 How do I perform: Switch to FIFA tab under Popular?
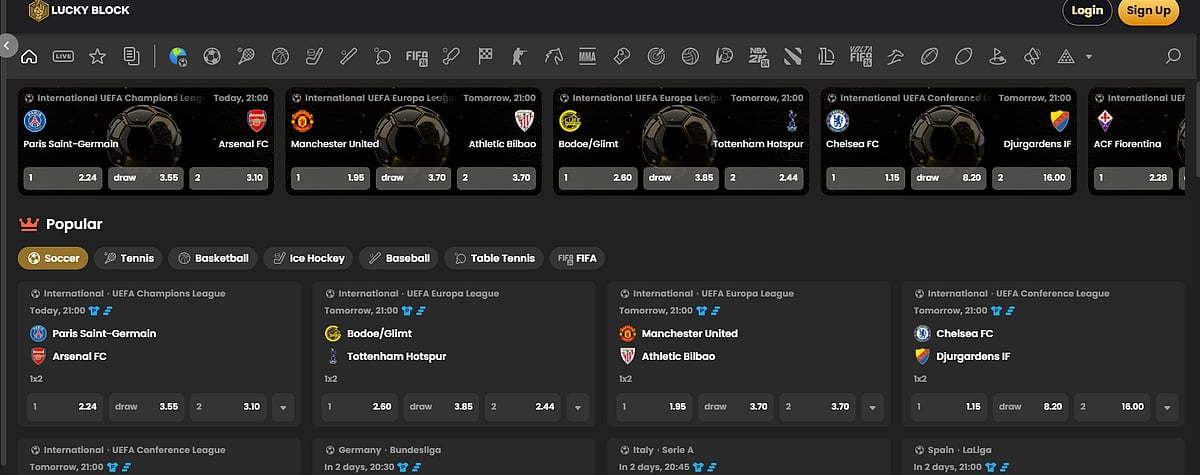pos(577,258)
